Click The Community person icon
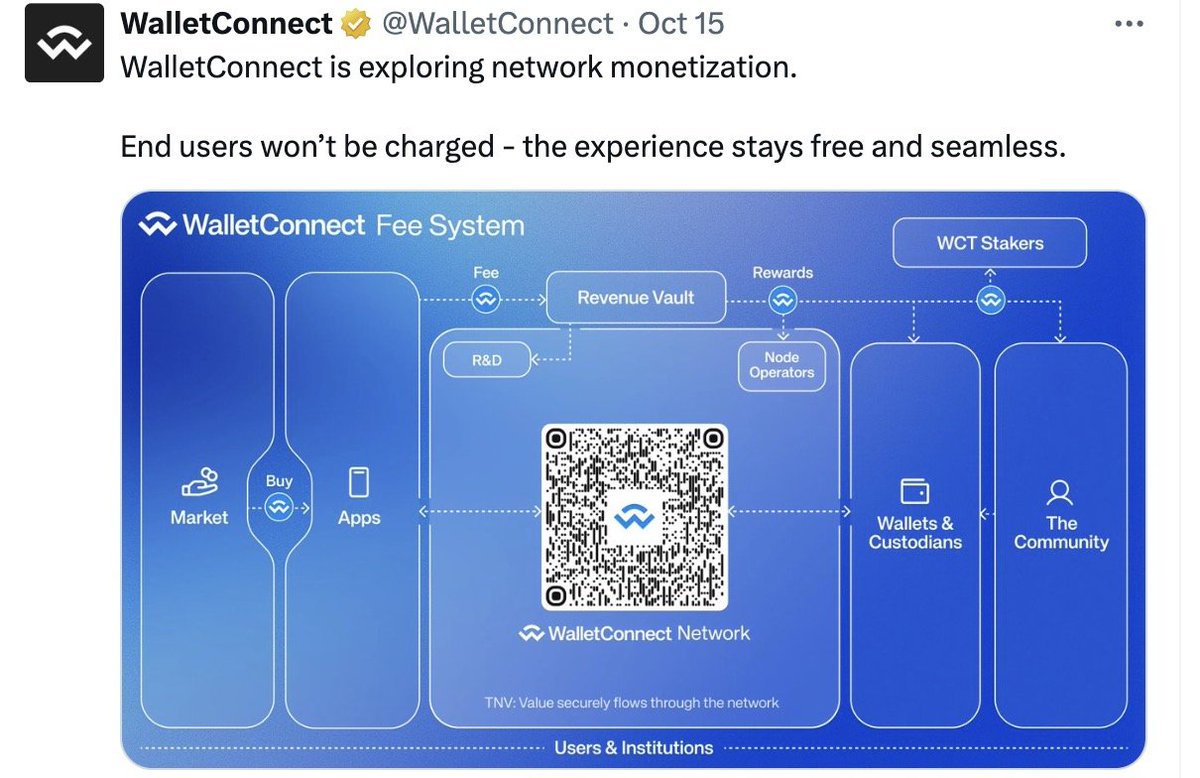Screen dimensions: 1200x778 coord(1061,491)
